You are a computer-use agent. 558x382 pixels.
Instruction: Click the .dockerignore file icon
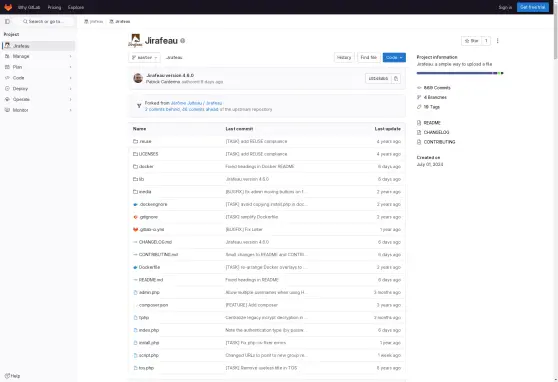(135, 204)
